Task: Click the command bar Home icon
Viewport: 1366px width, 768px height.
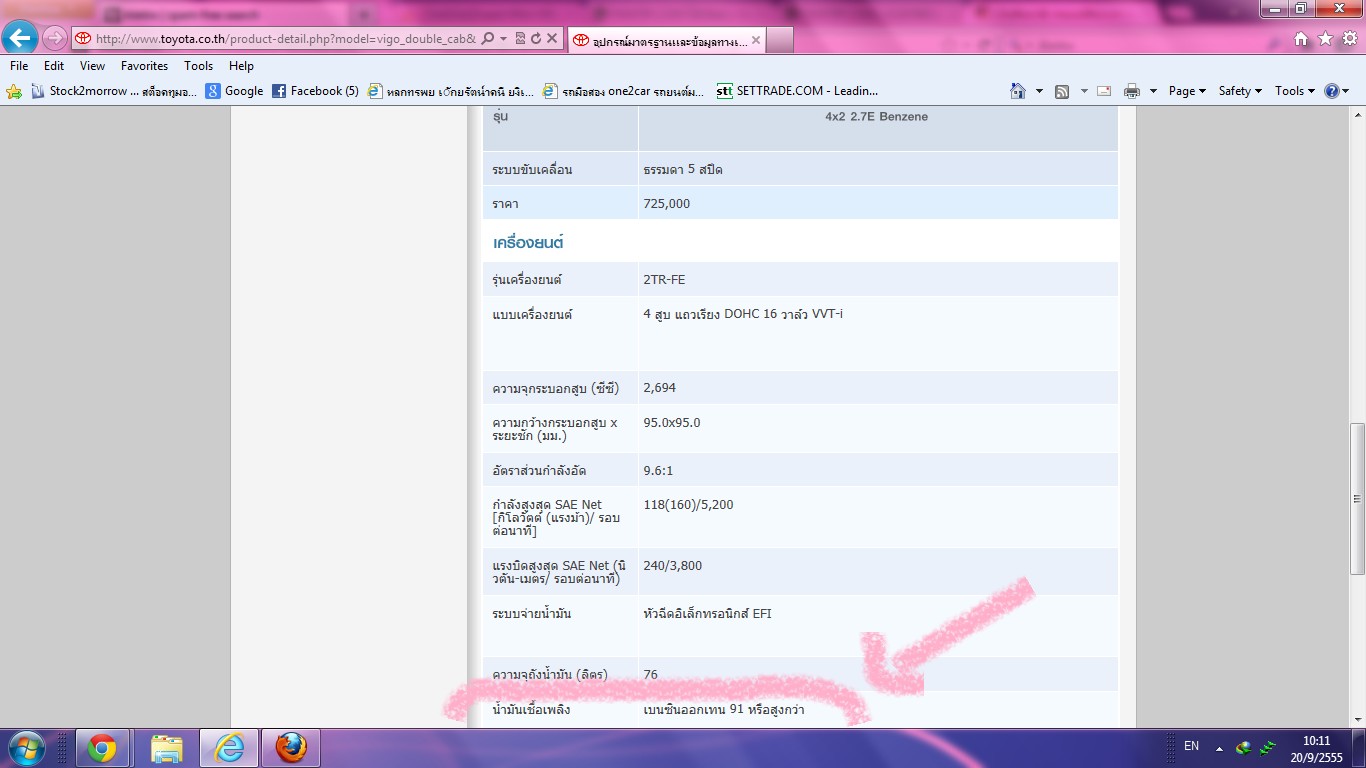Action: click(x=1018, y=91)
